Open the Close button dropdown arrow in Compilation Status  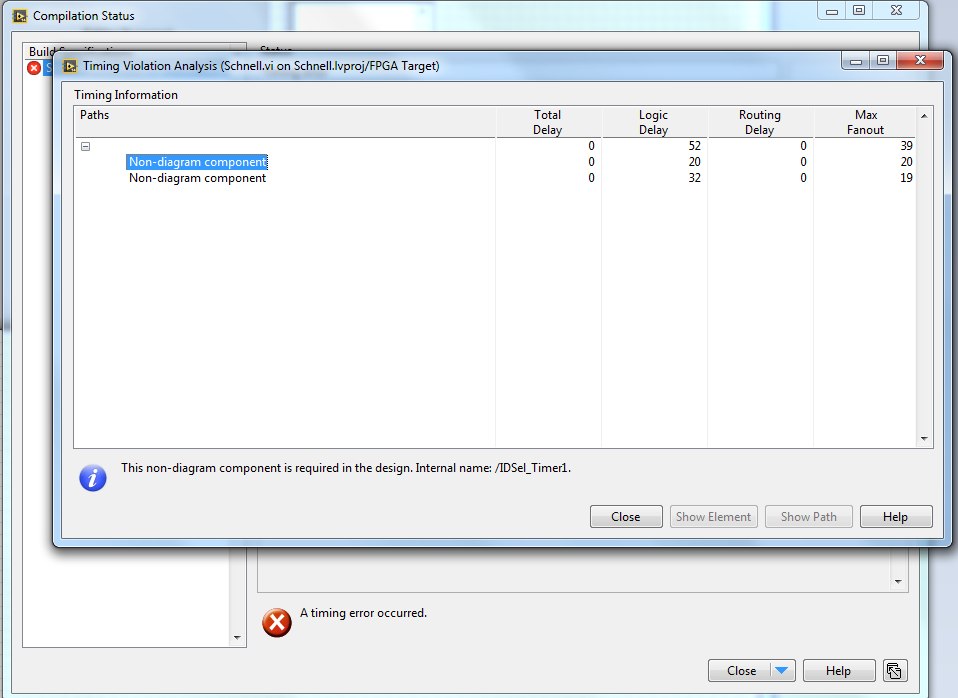(x=781, y=670)
